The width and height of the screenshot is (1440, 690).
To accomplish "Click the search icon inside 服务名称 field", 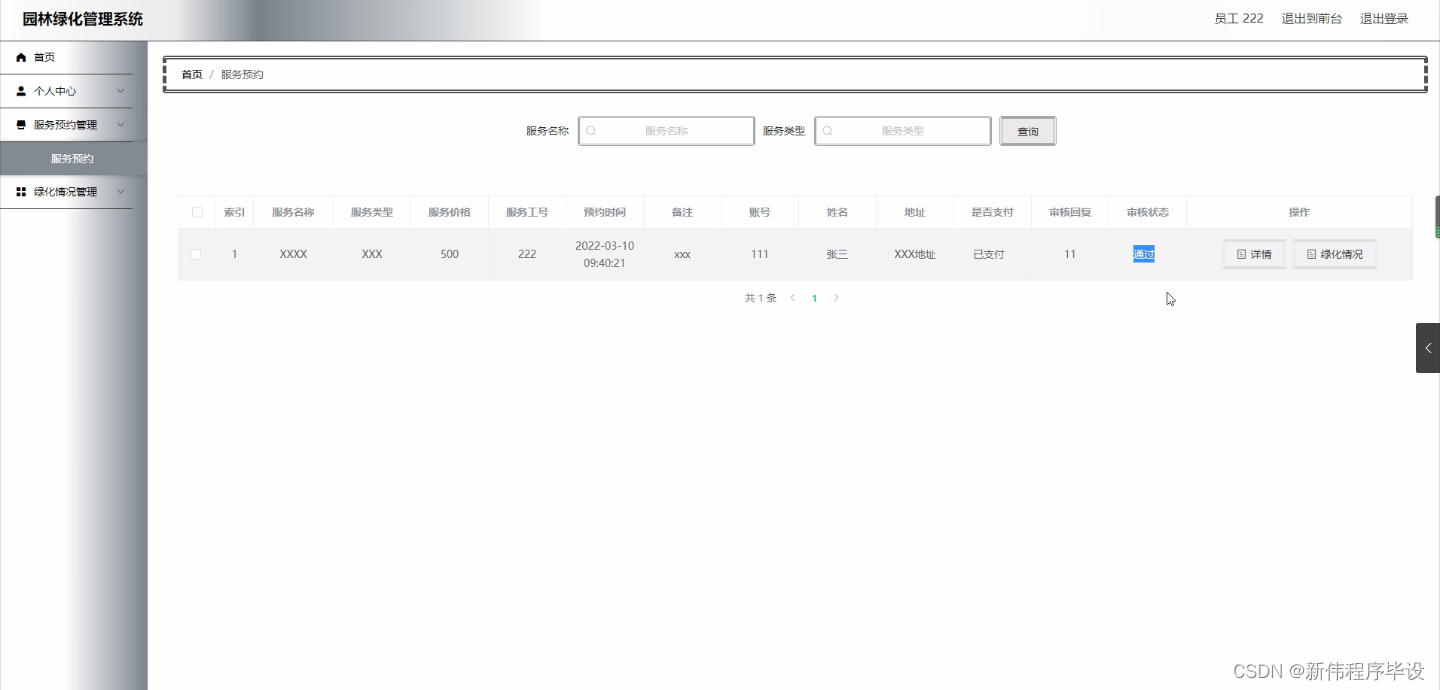I will point(592,130).
